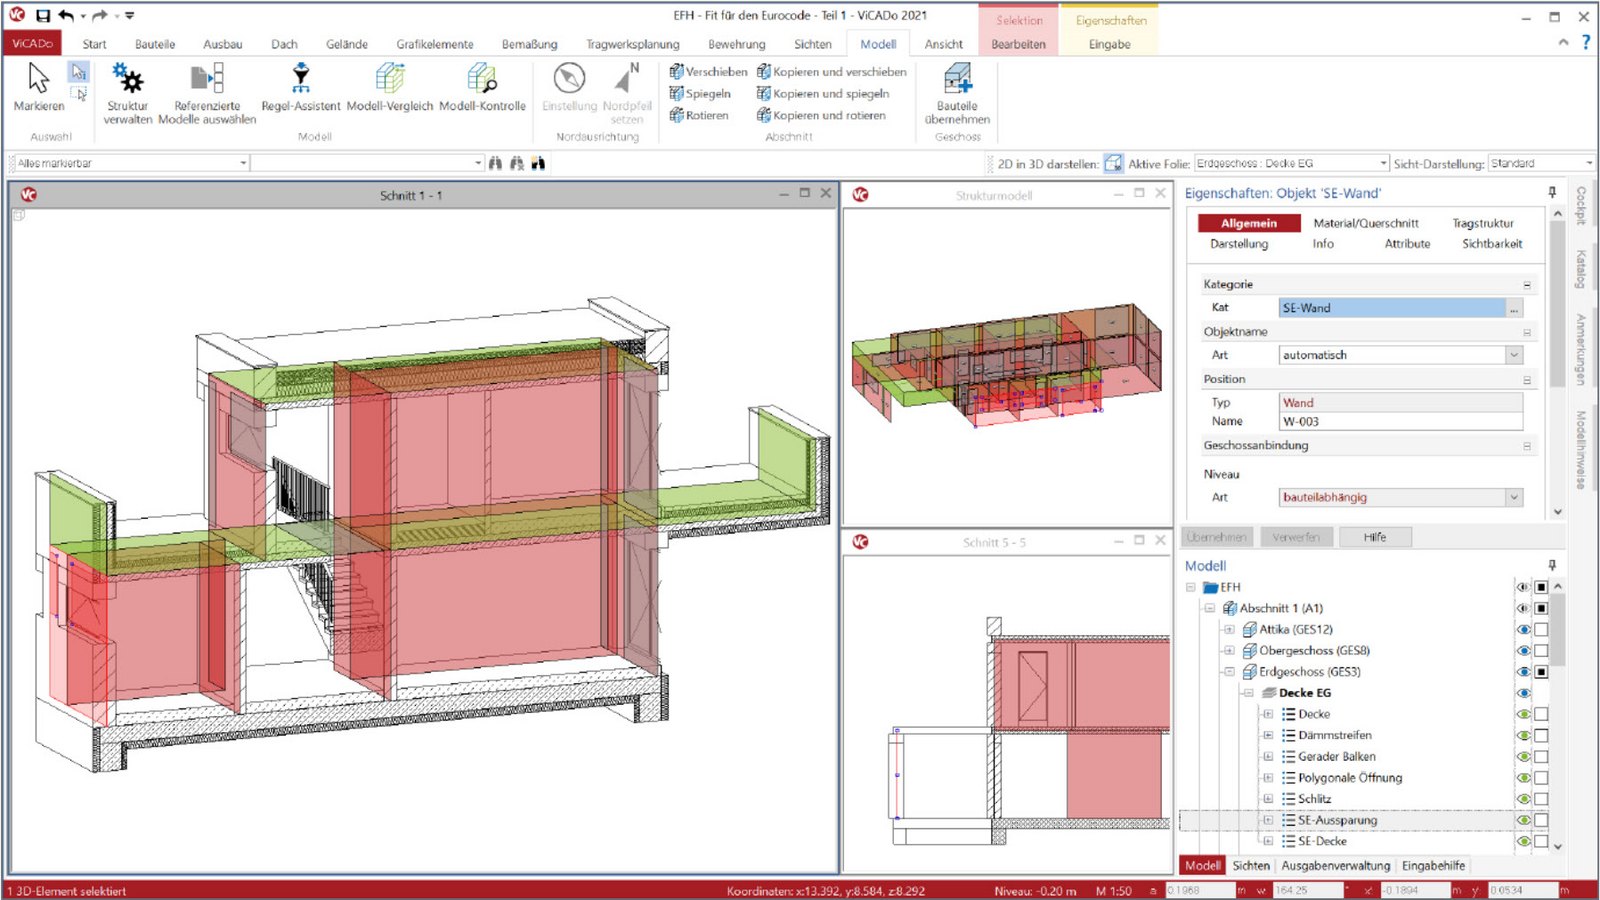The image size is (1600, 900).
Task: Open the Sicht-Darstellung dropdown
Action: pos(1588,163)
